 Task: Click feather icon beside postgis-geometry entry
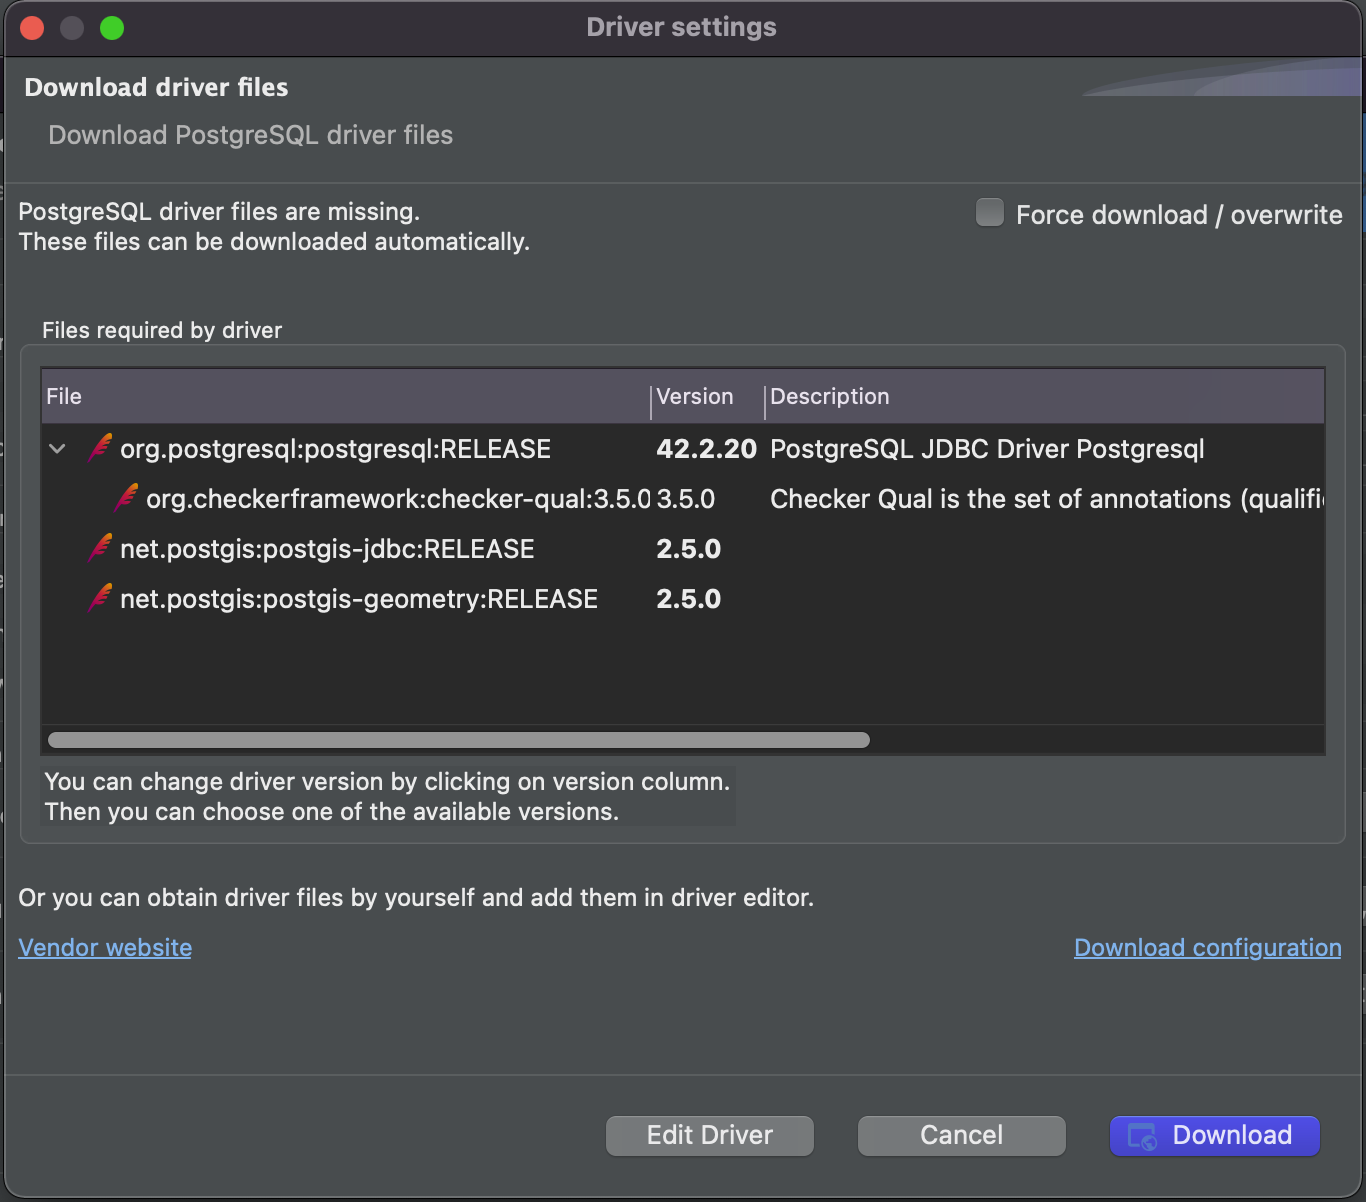(100, 598)
